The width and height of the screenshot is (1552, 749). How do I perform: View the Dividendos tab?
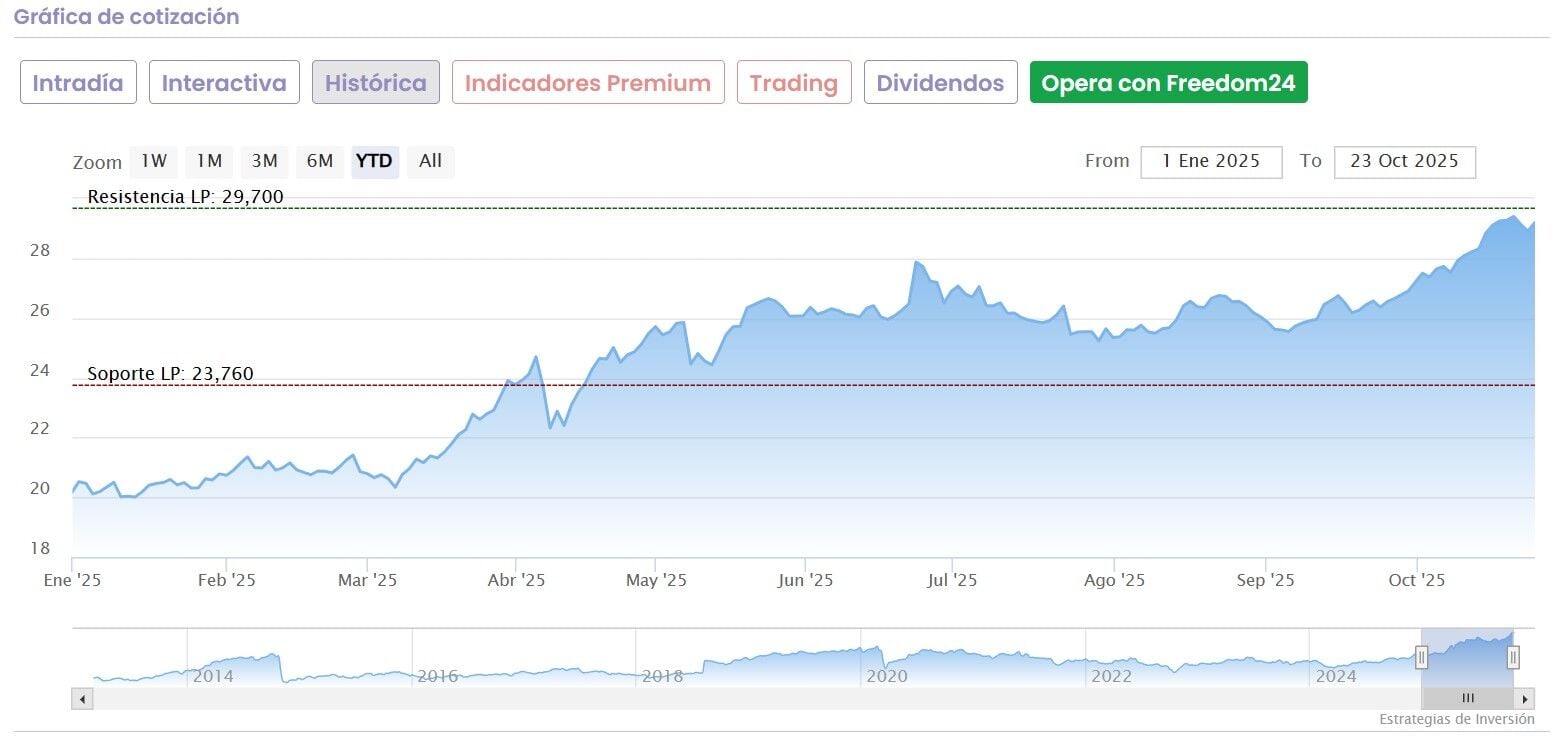pyautogui.click(x=940, y=83)
